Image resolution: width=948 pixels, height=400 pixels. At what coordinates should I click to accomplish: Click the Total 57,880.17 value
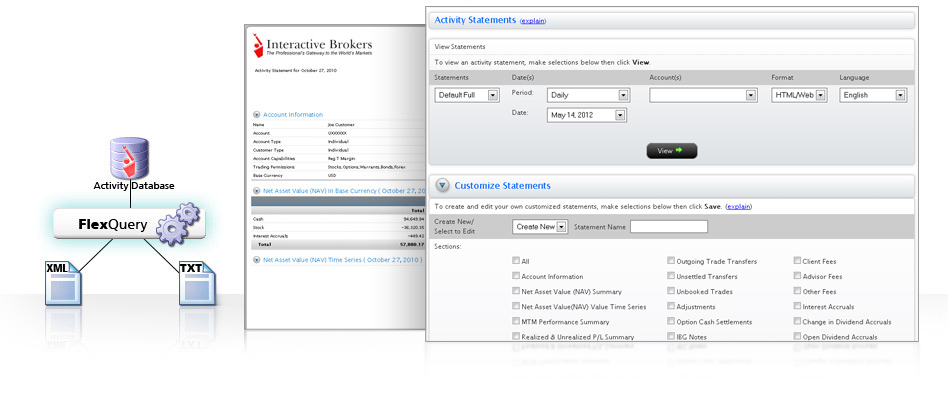pyautogui.click(x=414, y=245)
